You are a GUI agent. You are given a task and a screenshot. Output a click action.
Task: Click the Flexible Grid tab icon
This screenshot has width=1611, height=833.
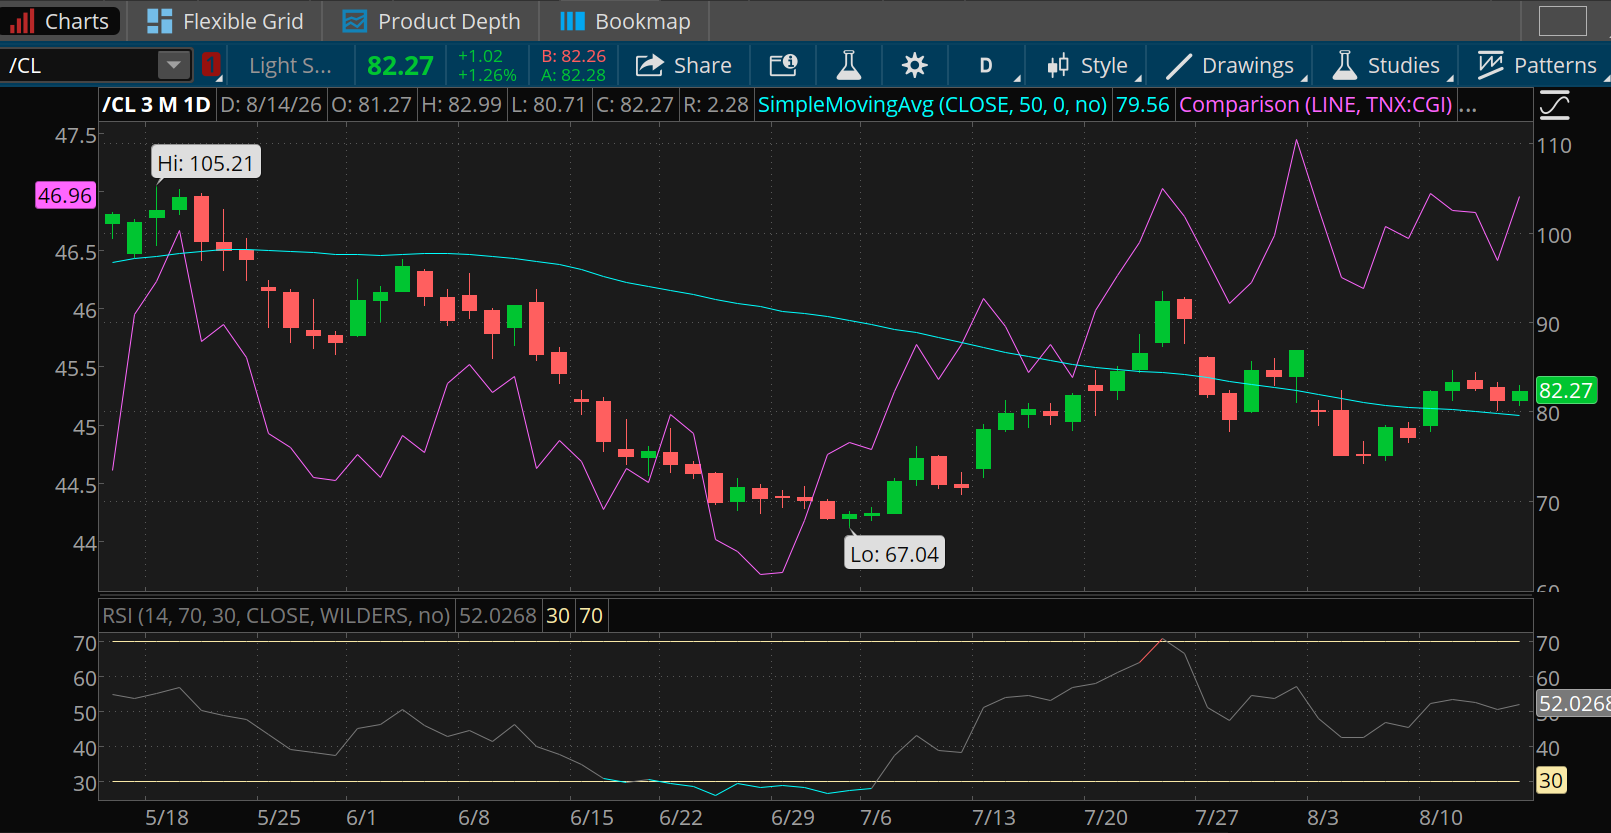(159, 21)
